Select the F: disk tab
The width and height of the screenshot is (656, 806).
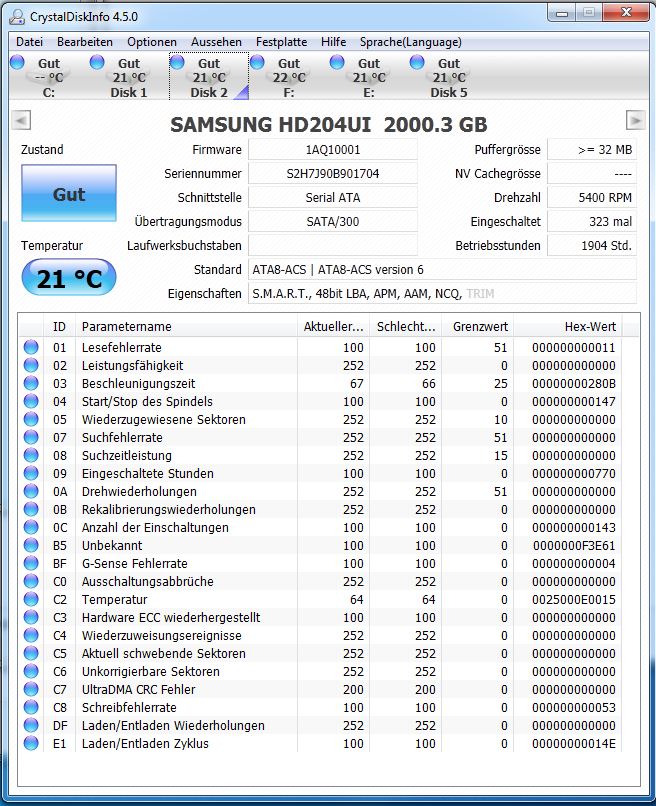point(289,77)
